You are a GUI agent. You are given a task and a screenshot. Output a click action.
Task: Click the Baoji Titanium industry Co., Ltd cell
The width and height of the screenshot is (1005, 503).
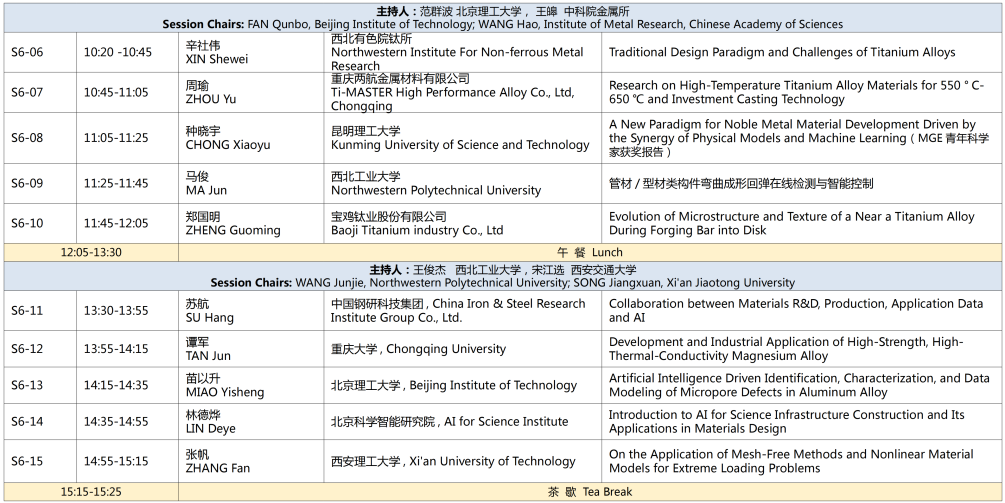click(417, 230)
